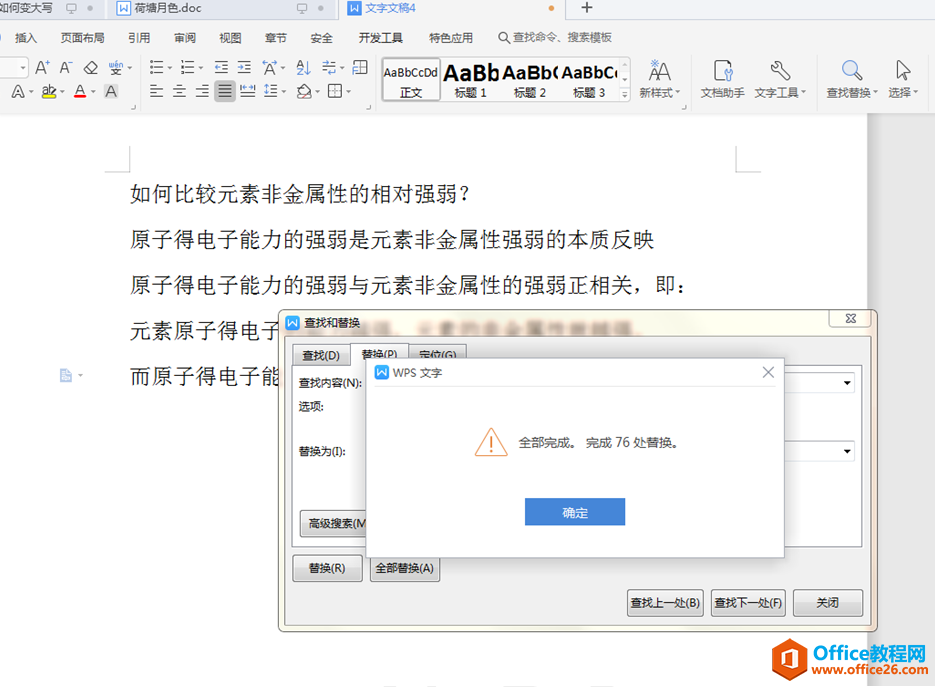Screen dimensions: 935x687
Task: Open the 引用 ribbon tab
Action: click(139, 38)
